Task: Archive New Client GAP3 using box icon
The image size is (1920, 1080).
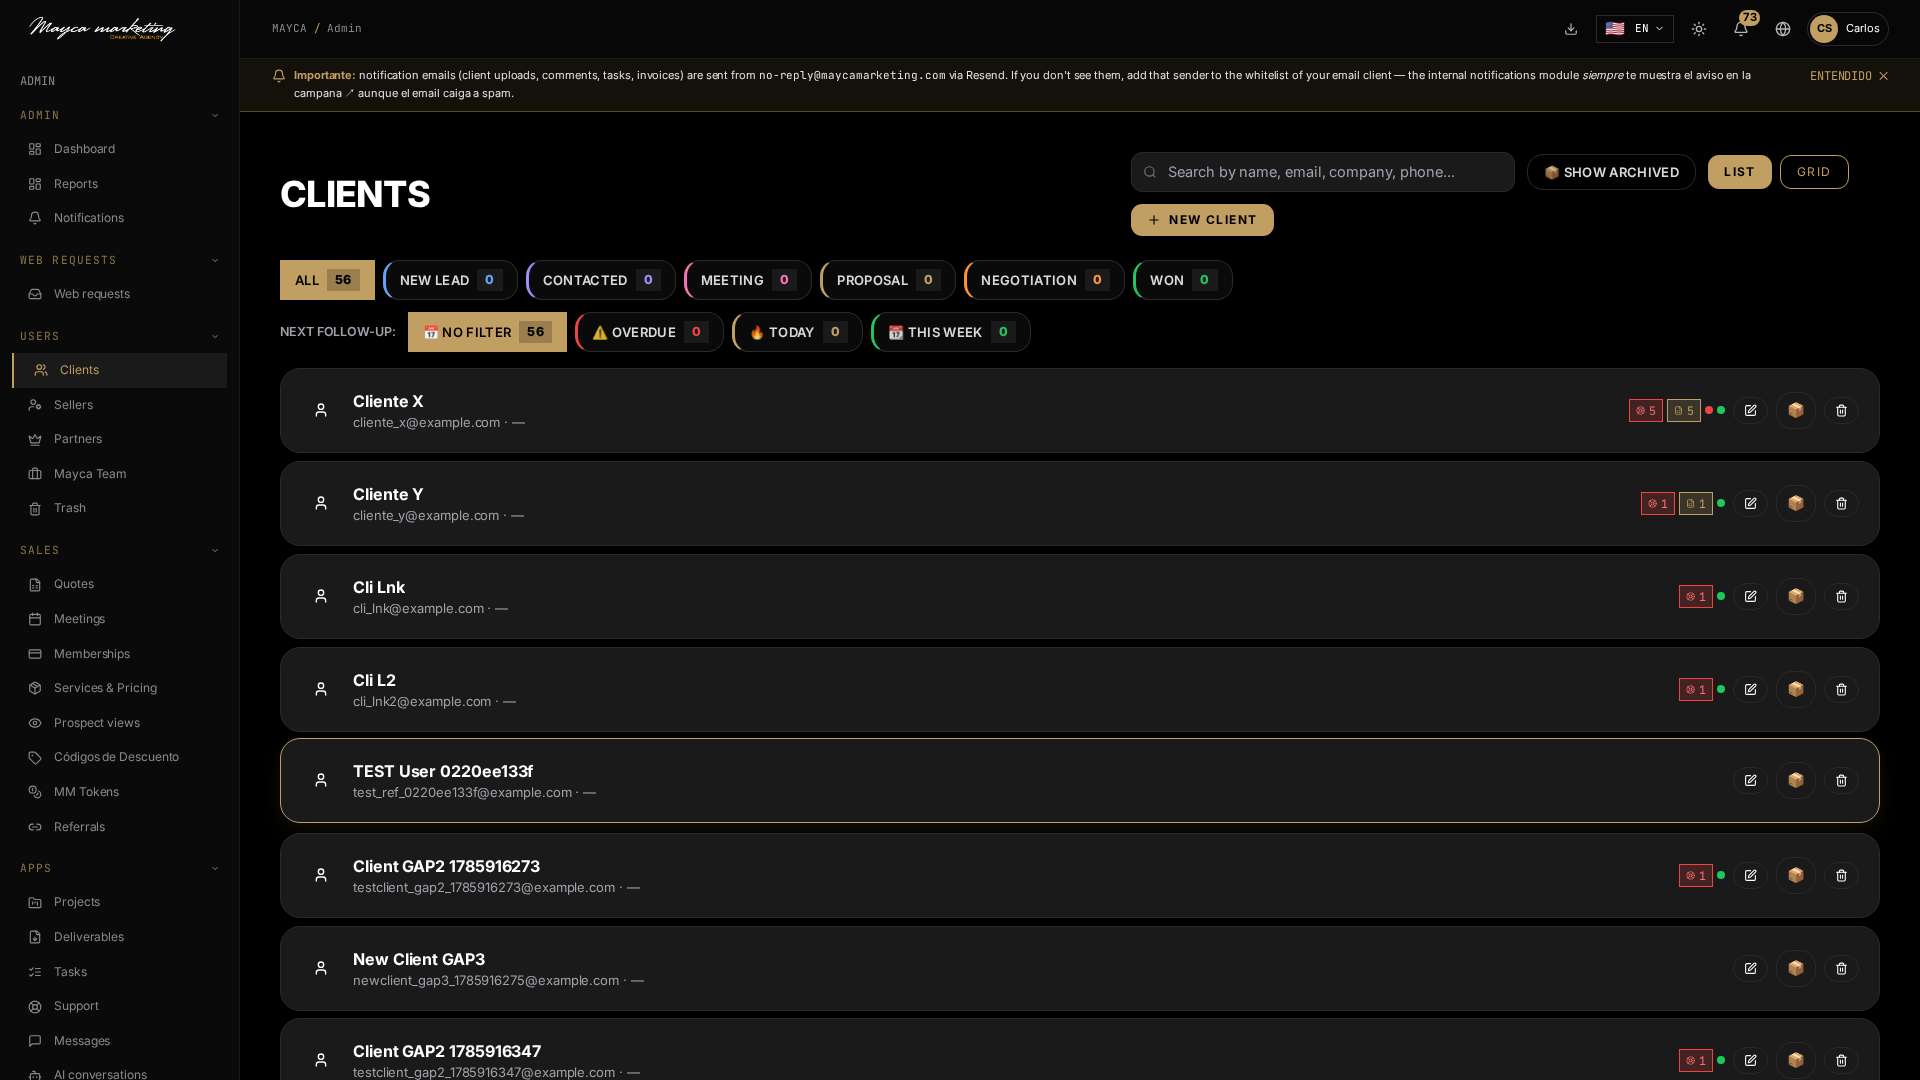Action: click(x=1796, y=969)
